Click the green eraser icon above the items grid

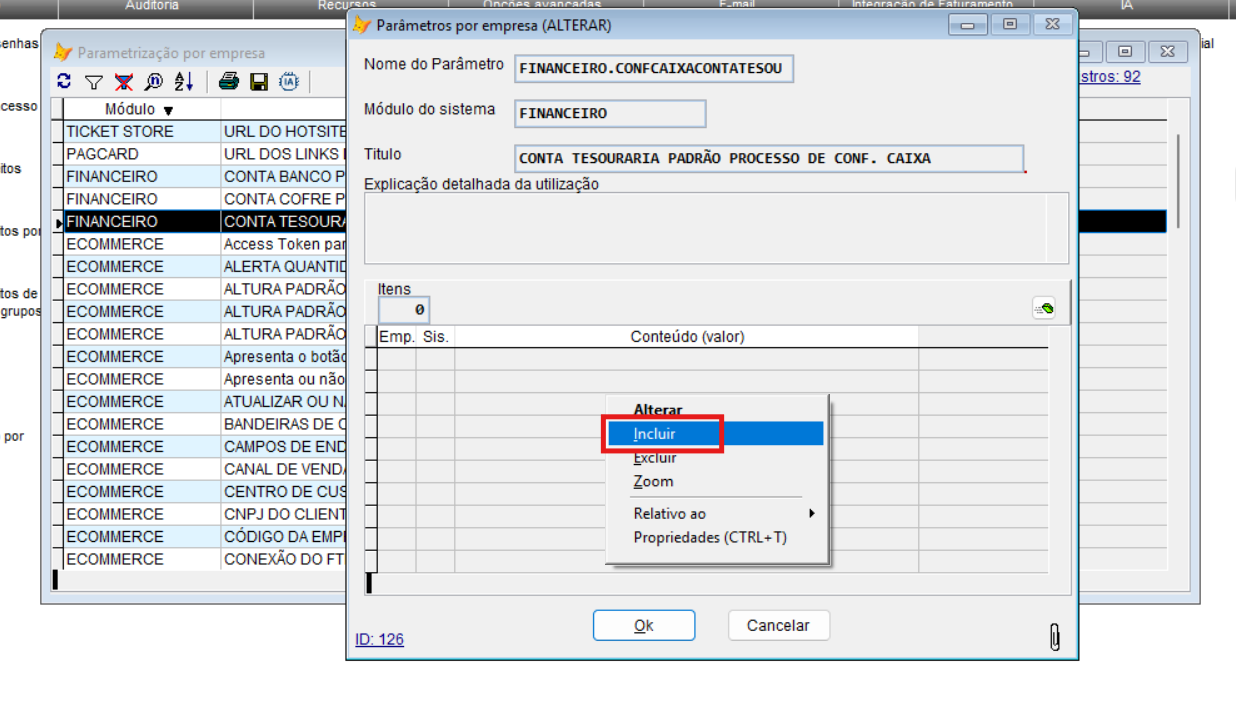1044,309
